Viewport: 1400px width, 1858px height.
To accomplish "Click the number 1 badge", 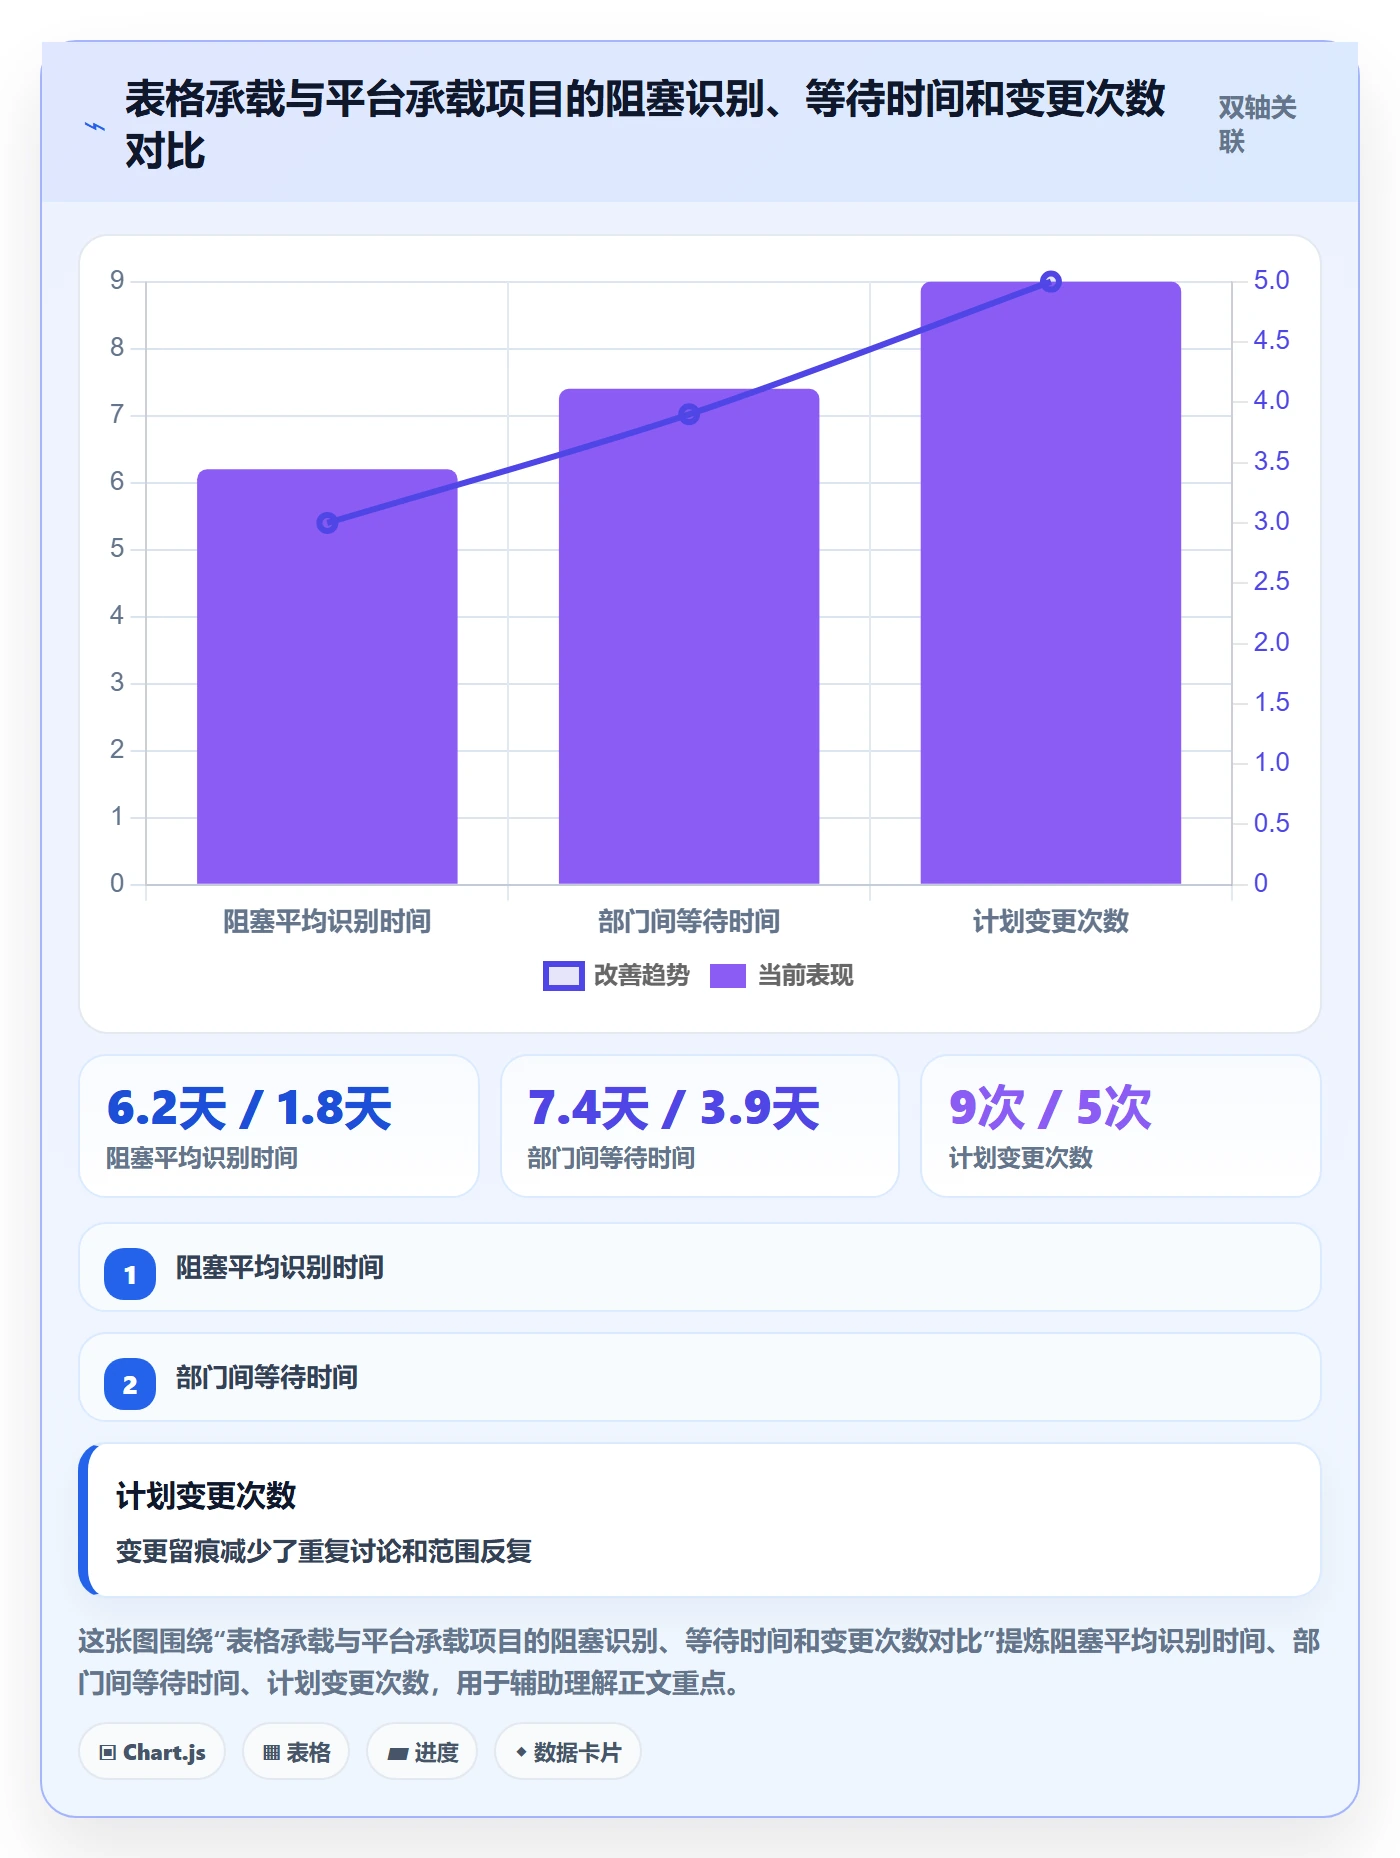I will pos(130,1274).
